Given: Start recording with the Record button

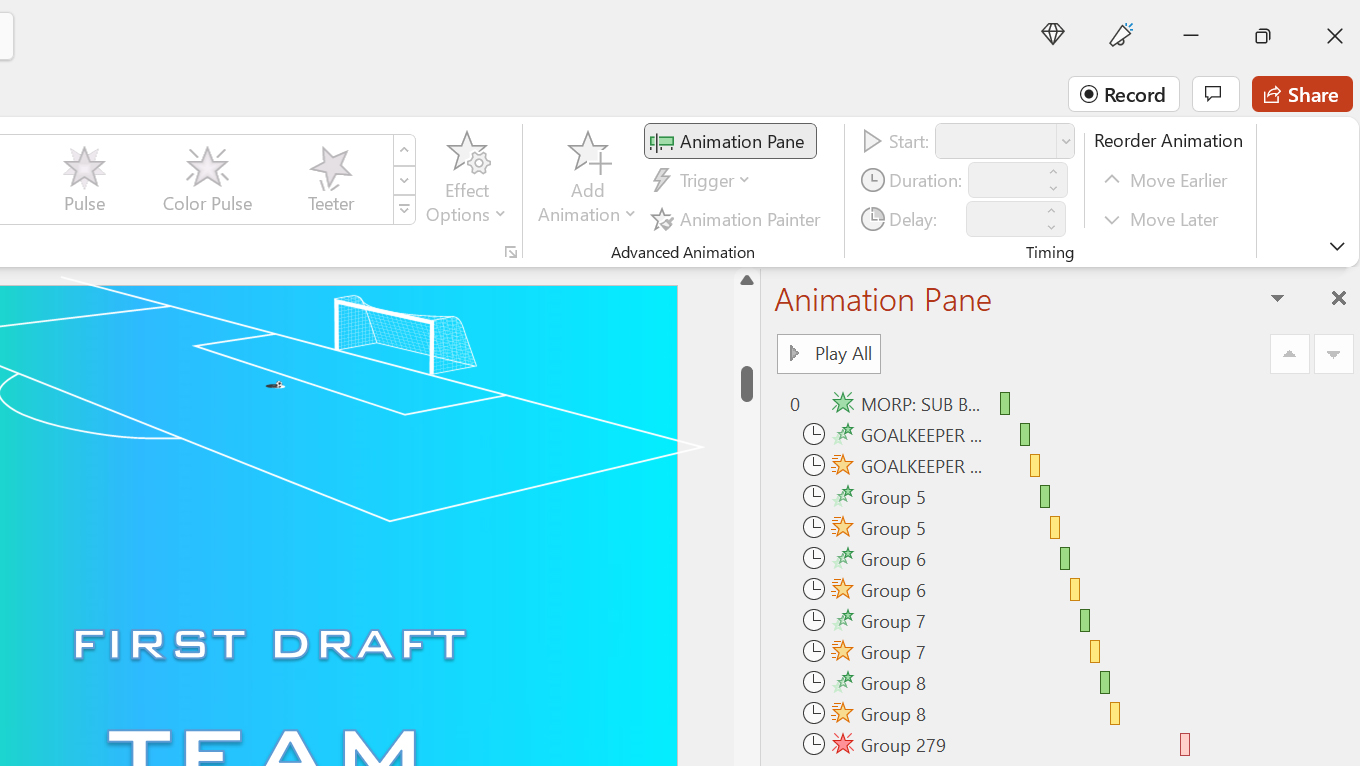Looking at the screenshot, I should [x=1123, y=94].
